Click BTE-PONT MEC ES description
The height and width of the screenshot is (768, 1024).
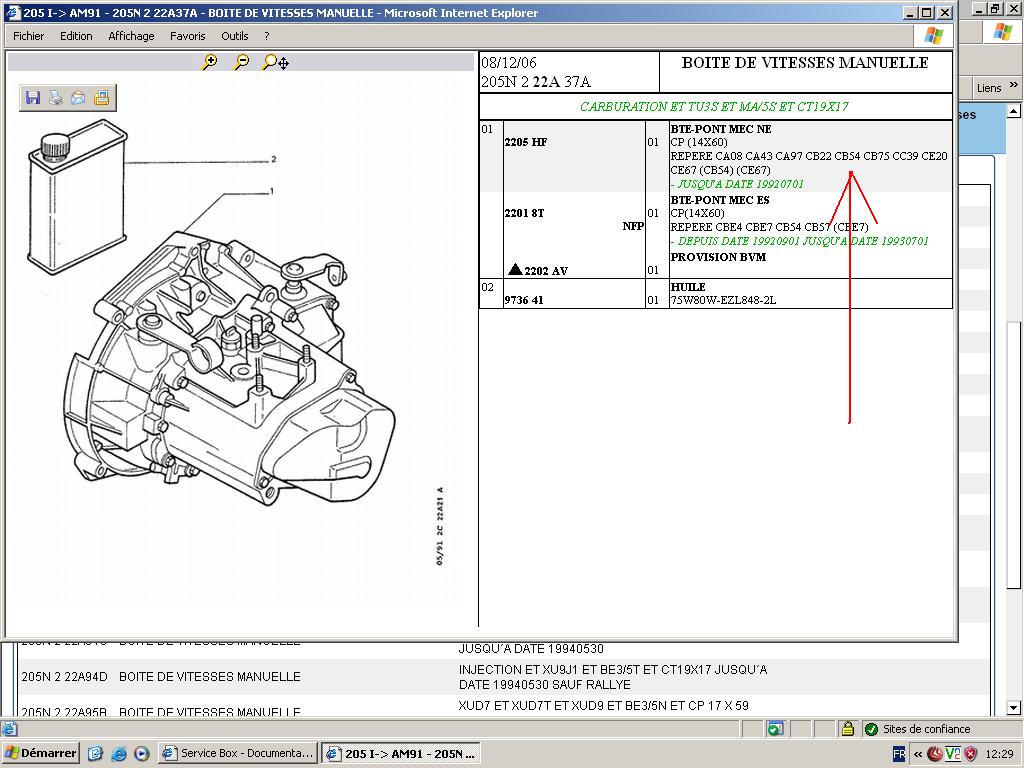click(720, 200)
